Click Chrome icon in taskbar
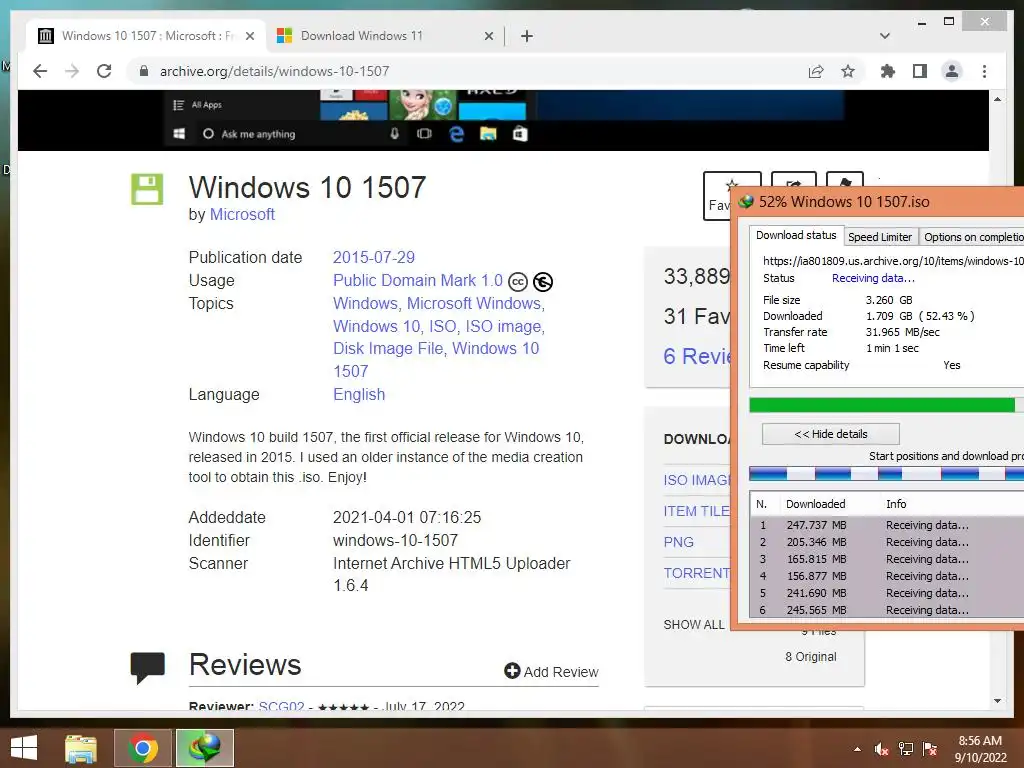This screenshot has height=768, width=1024. [142, 748]
